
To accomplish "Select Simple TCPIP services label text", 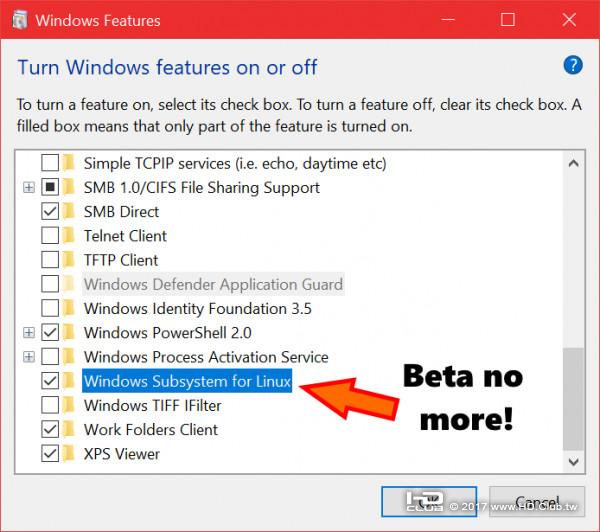I will click(235, 163).
